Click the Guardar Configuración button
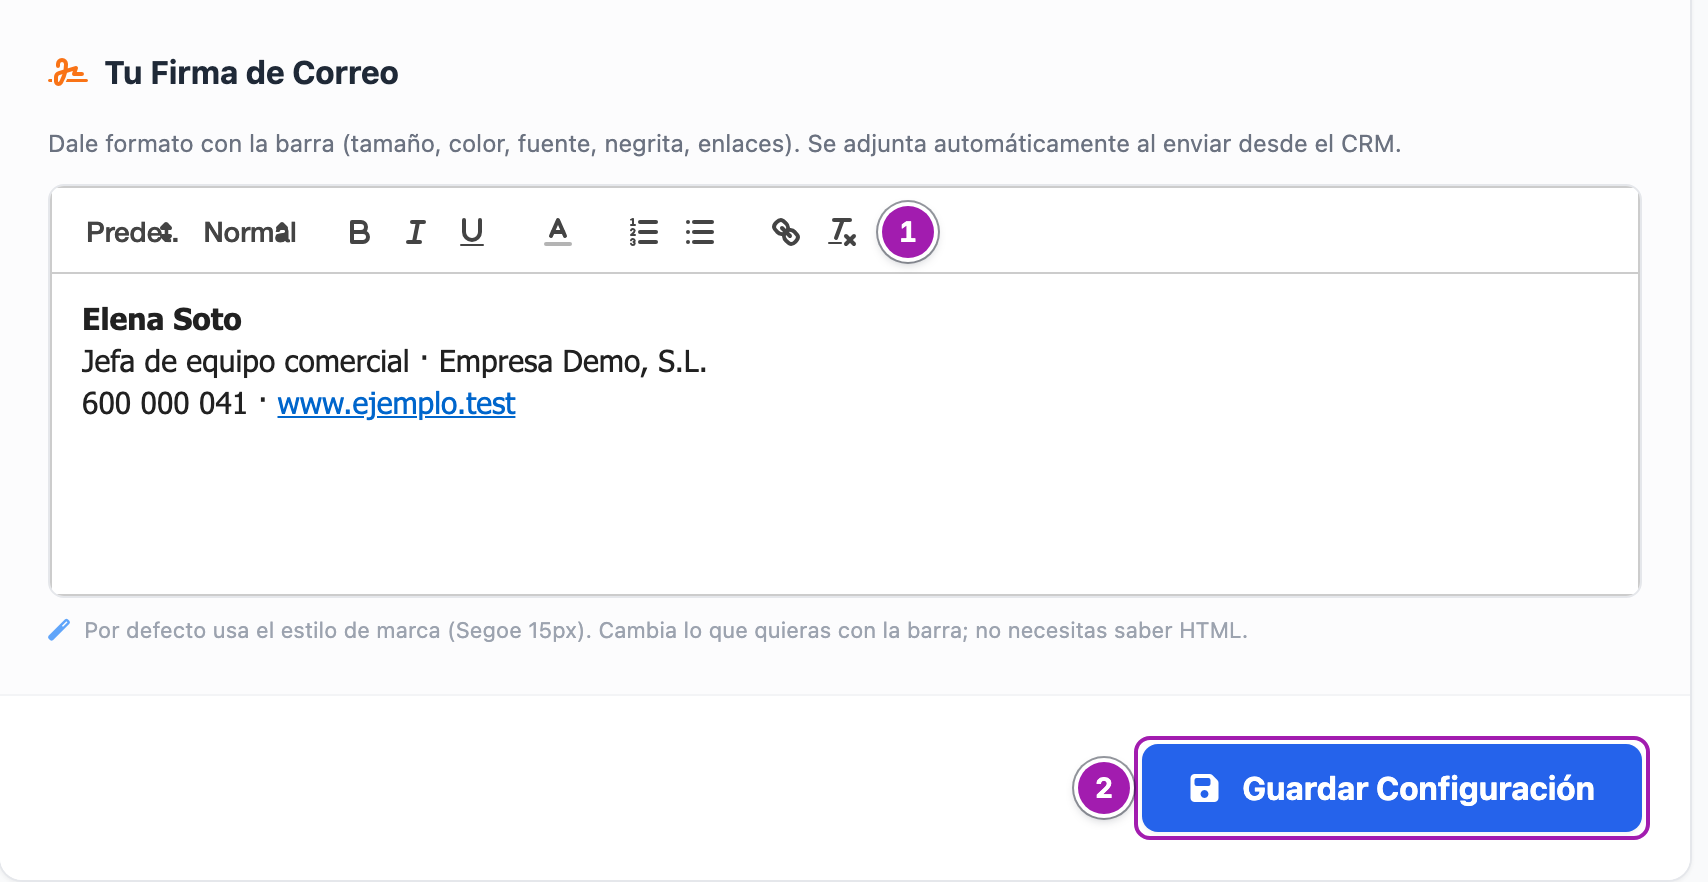The width and height of the screenshot is (1708, 882). [x=1392, y=788]
